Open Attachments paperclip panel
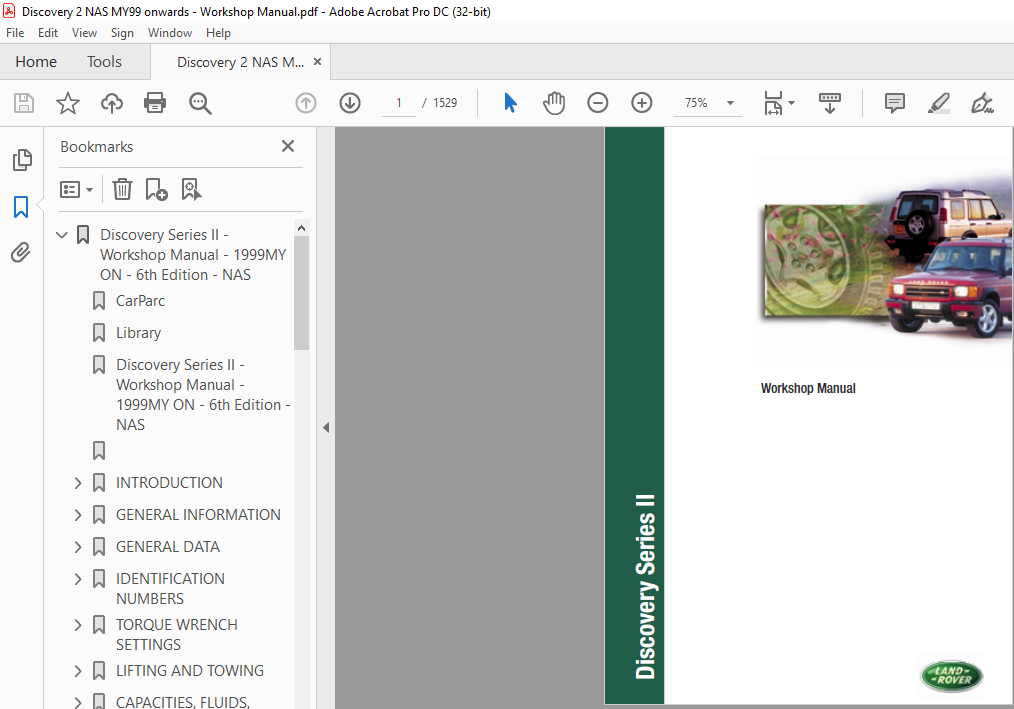The height and width of the screenshot is (709, 1014). 21,253
